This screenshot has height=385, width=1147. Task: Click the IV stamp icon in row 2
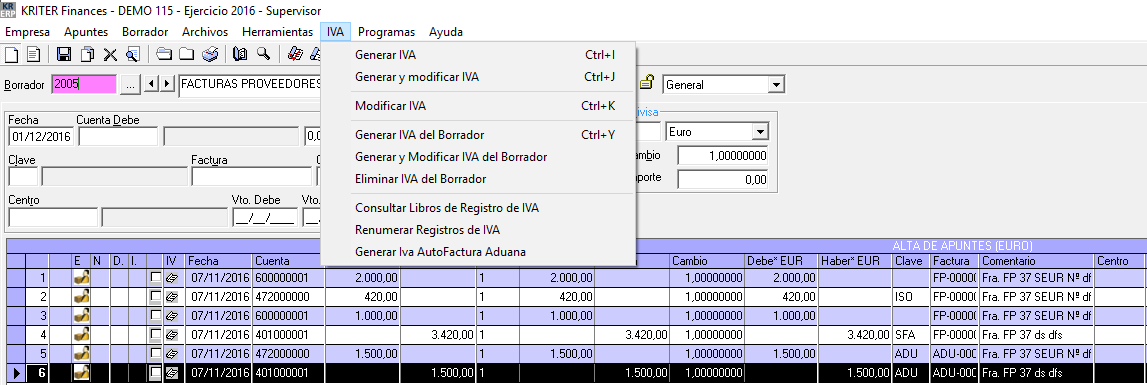click(x=171, y=298)
